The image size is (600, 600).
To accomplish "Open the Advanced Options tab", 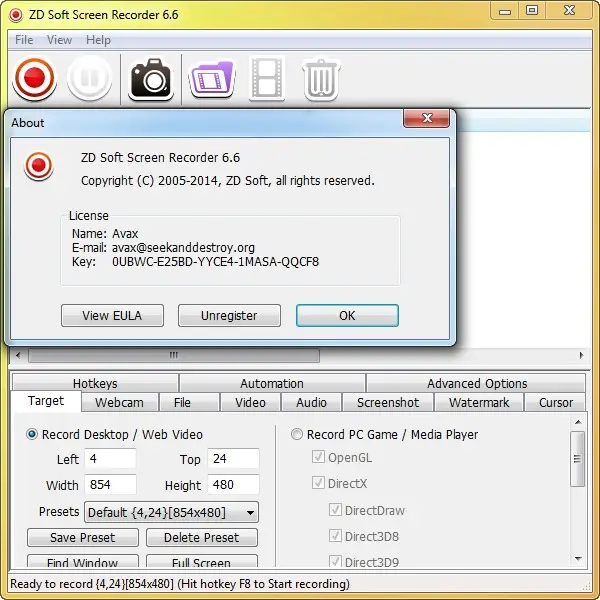I will [x=477, y=383].
